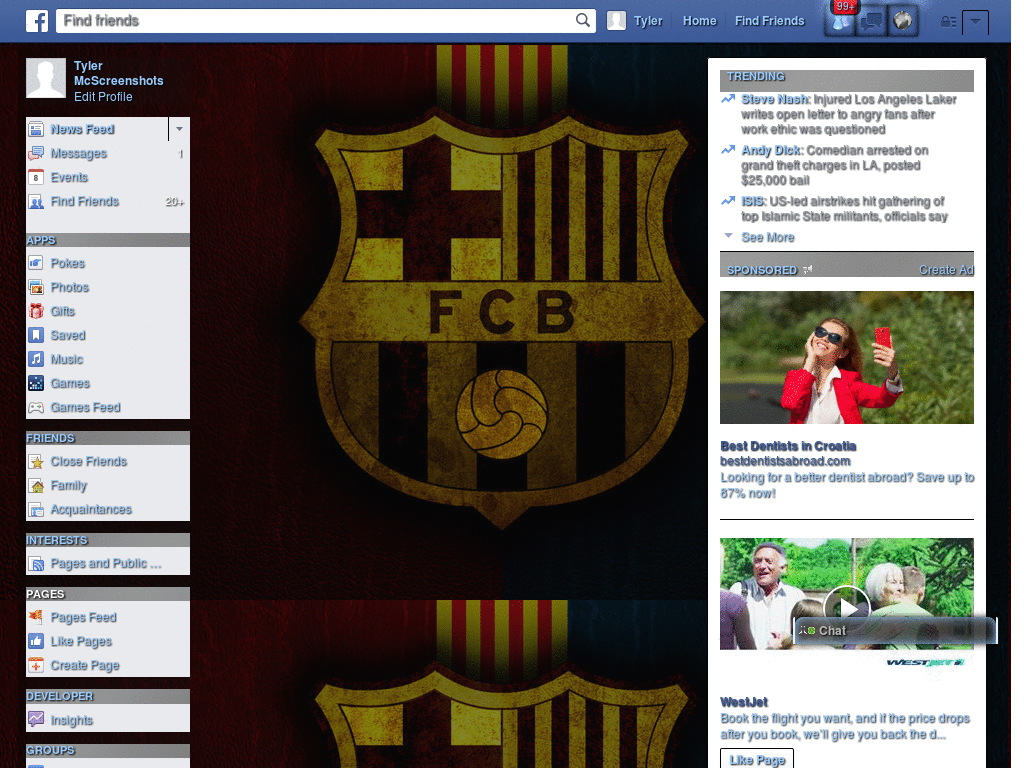The width and height of the screenshot is (1024, 768).
Task: Click the Create Ad link
Action: (x=946, y=270)
